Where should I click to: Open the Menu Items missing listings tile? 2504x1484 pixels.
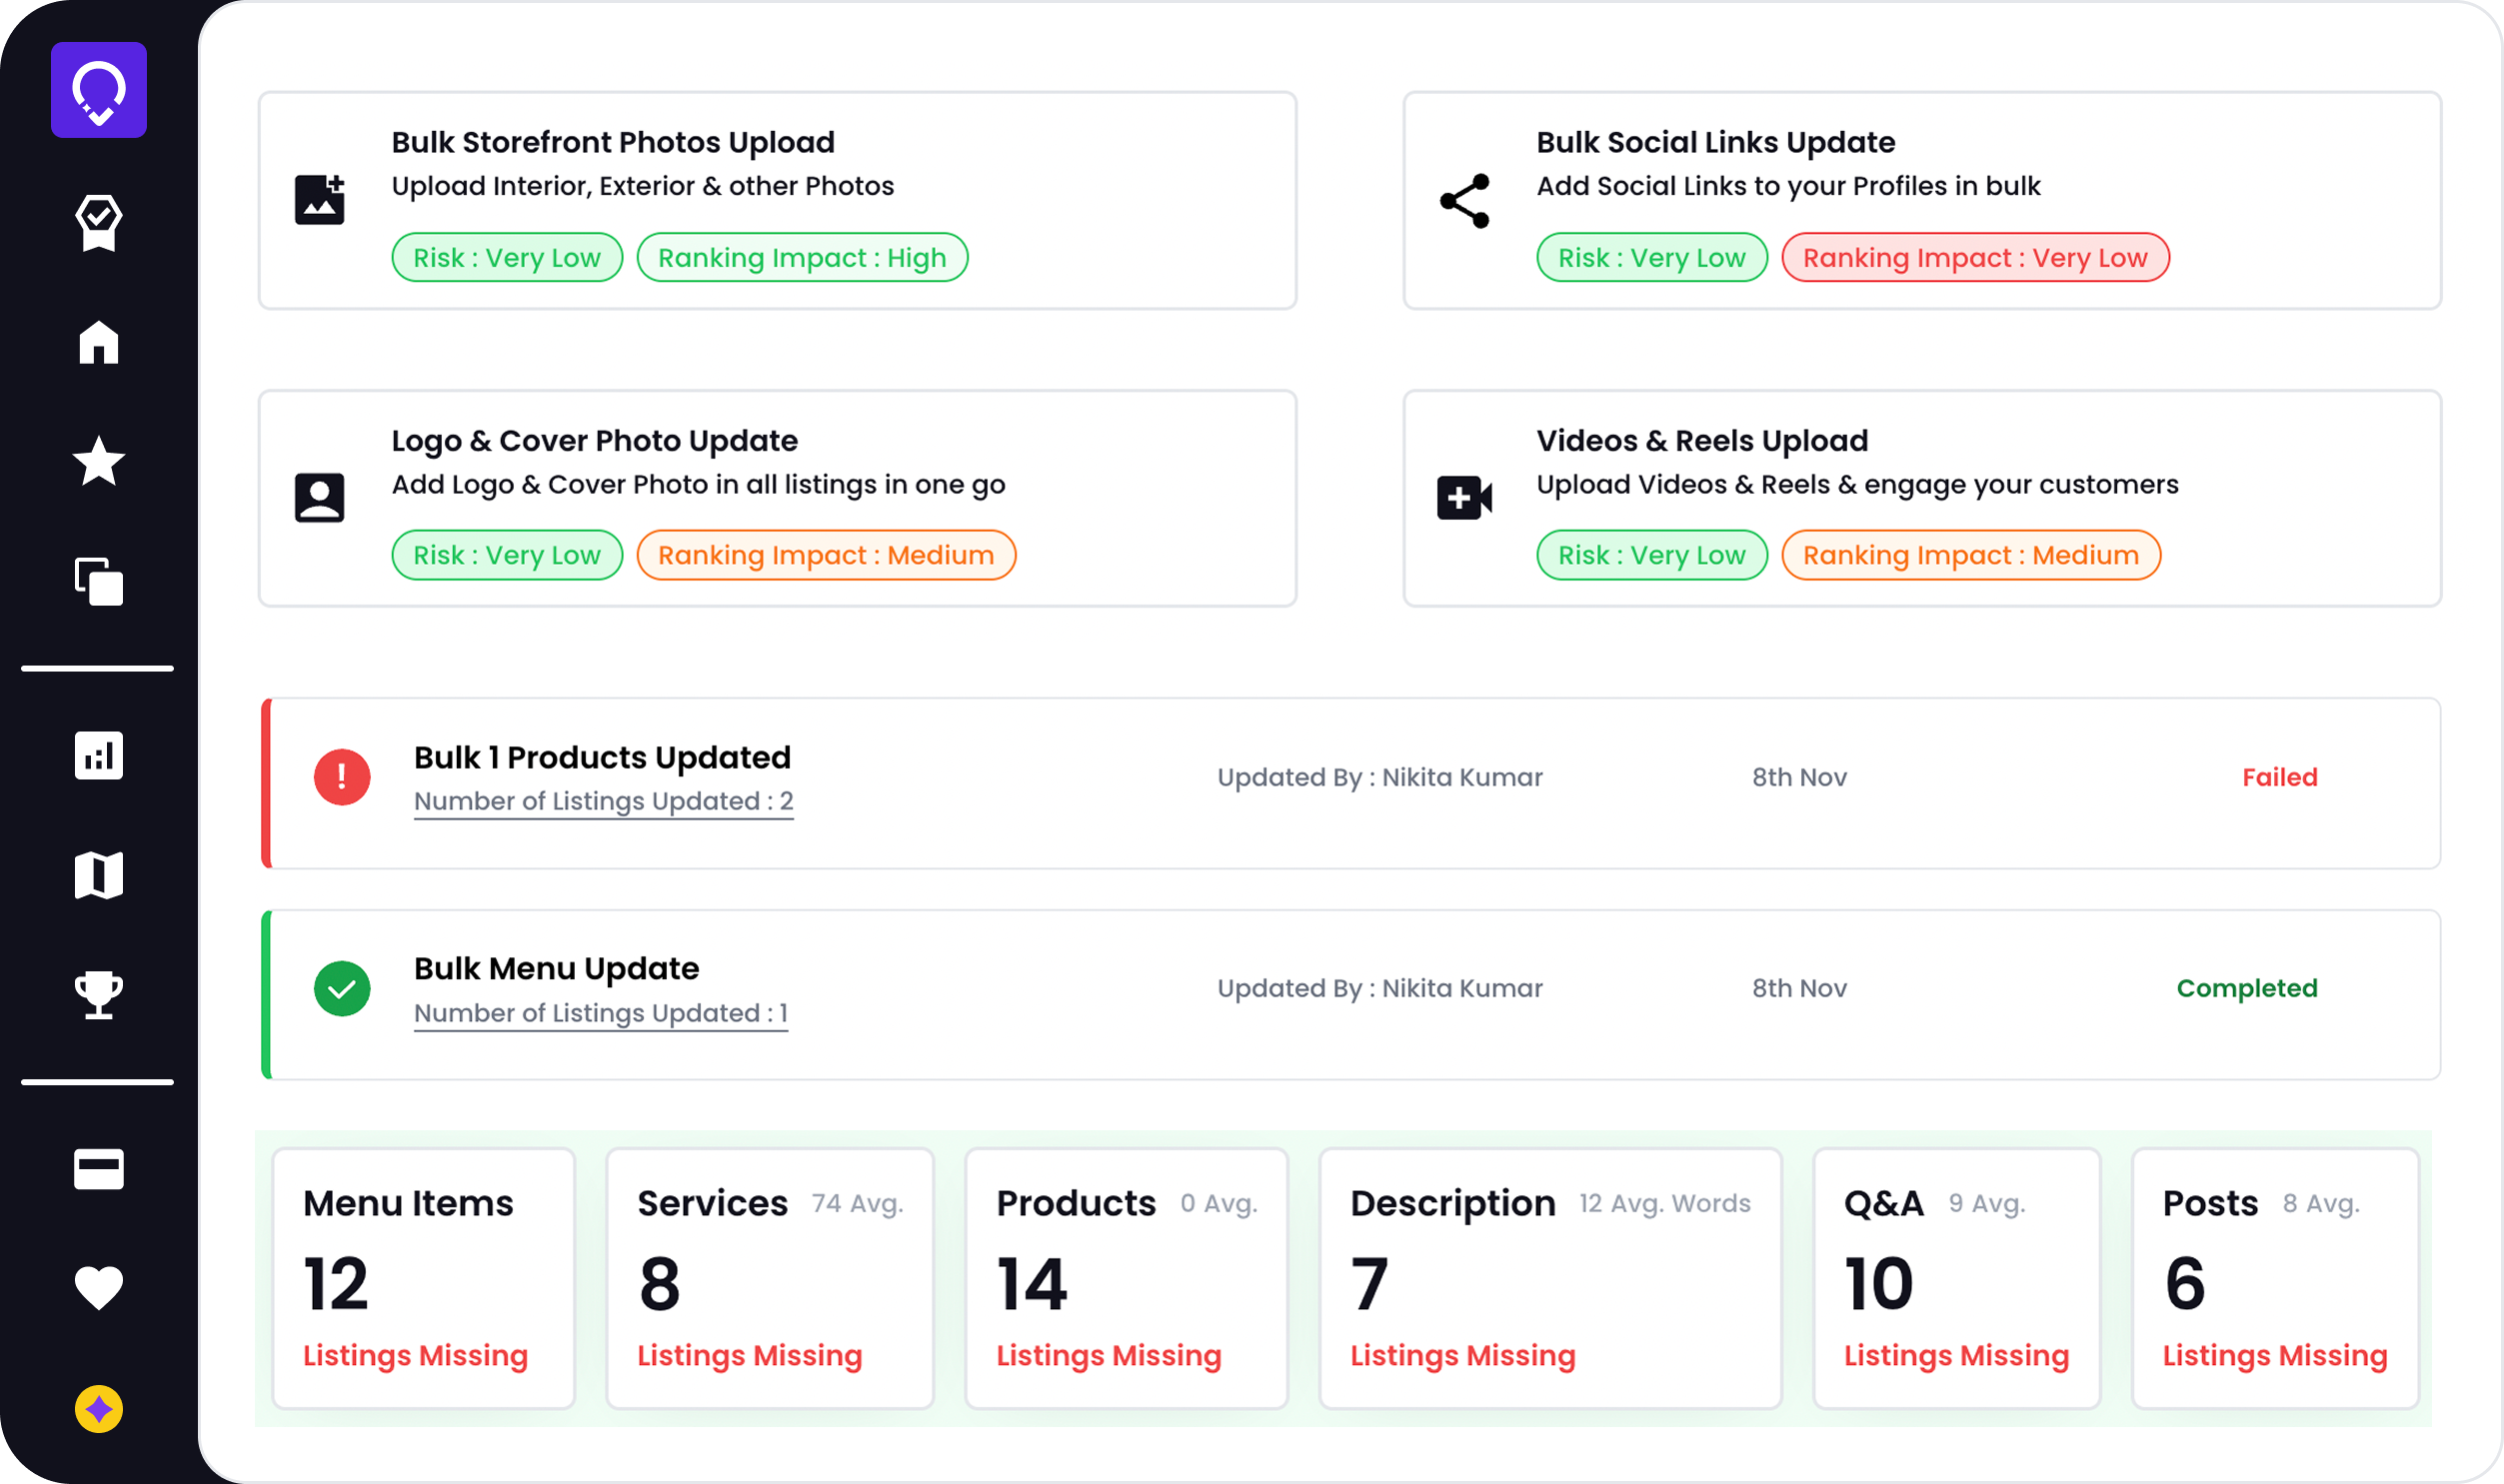point(423,1278)
